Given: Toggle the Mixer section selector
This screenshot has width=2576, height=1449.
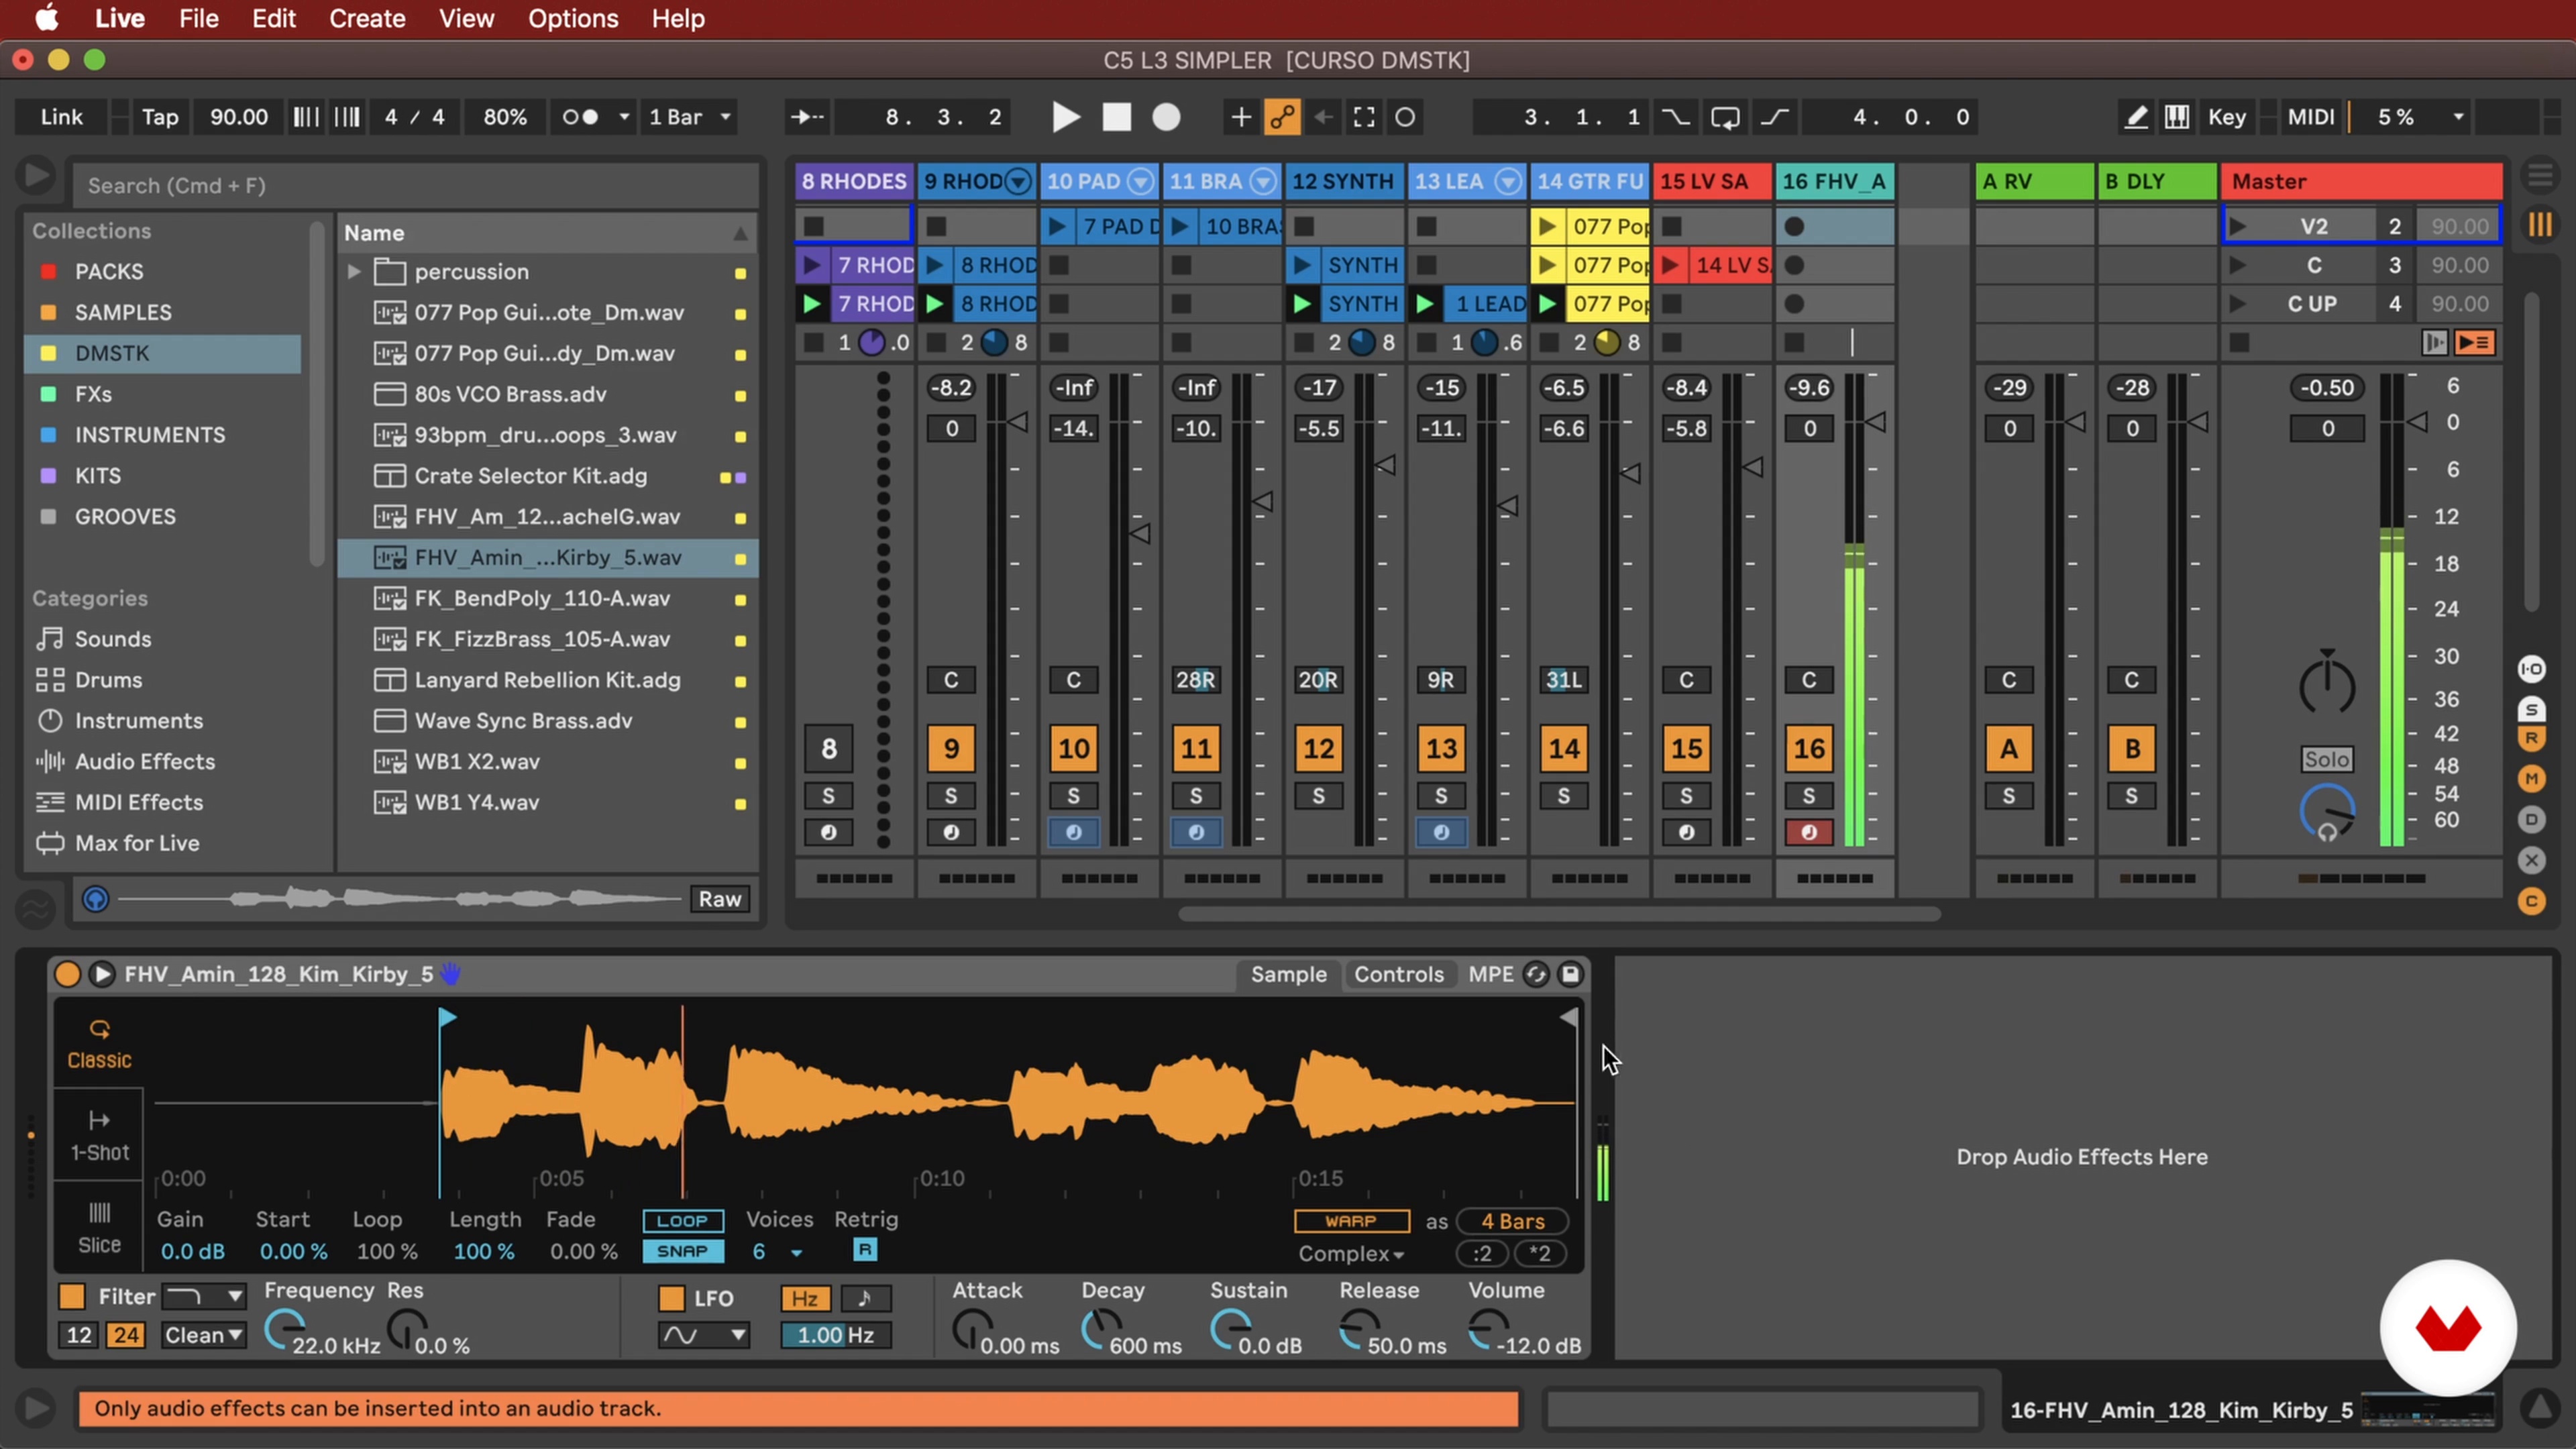Looking at the screenshot, I should click(2531, 778).
